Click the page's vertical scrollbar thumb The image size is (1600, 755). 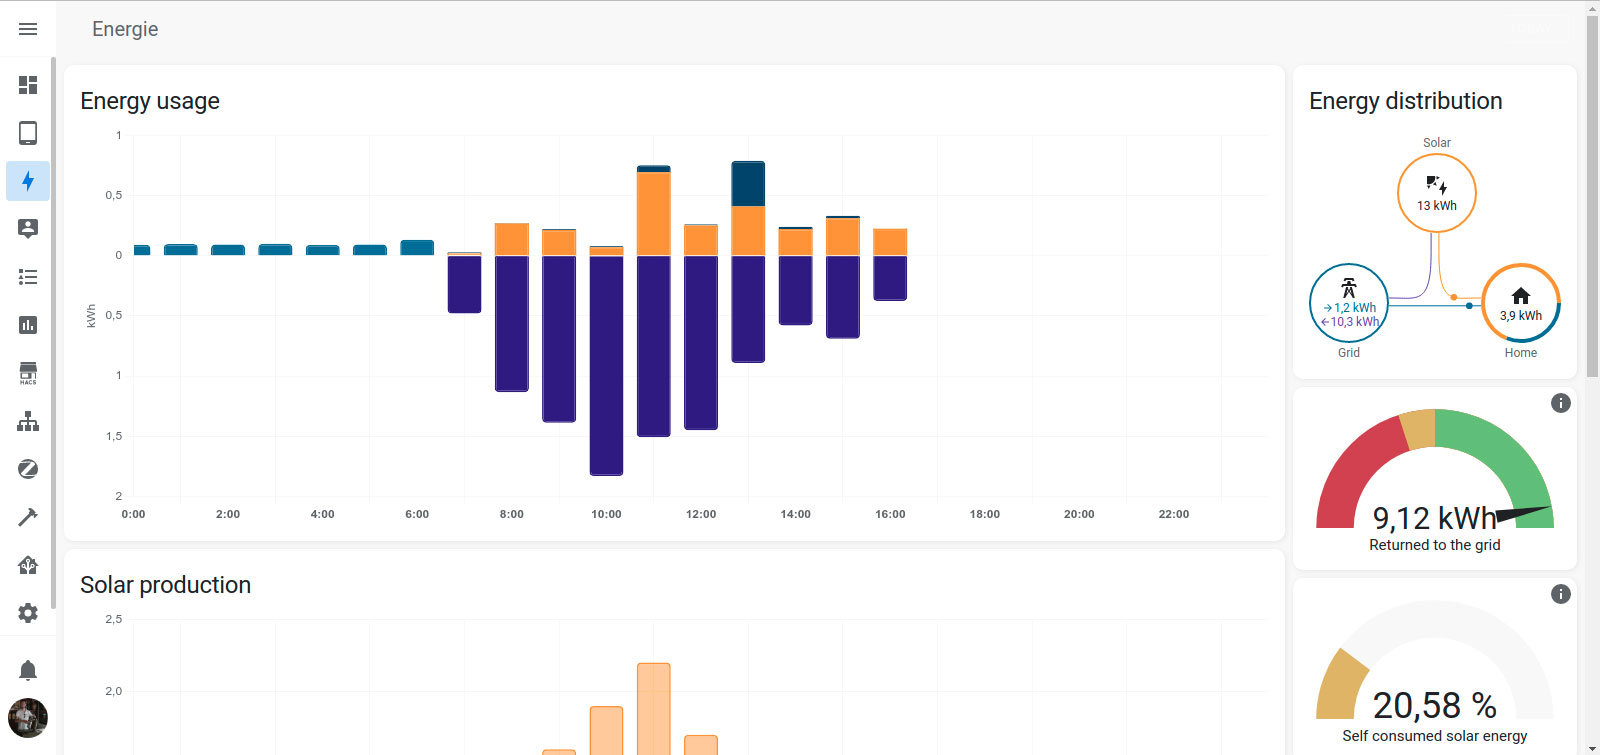pos(1593,197)
